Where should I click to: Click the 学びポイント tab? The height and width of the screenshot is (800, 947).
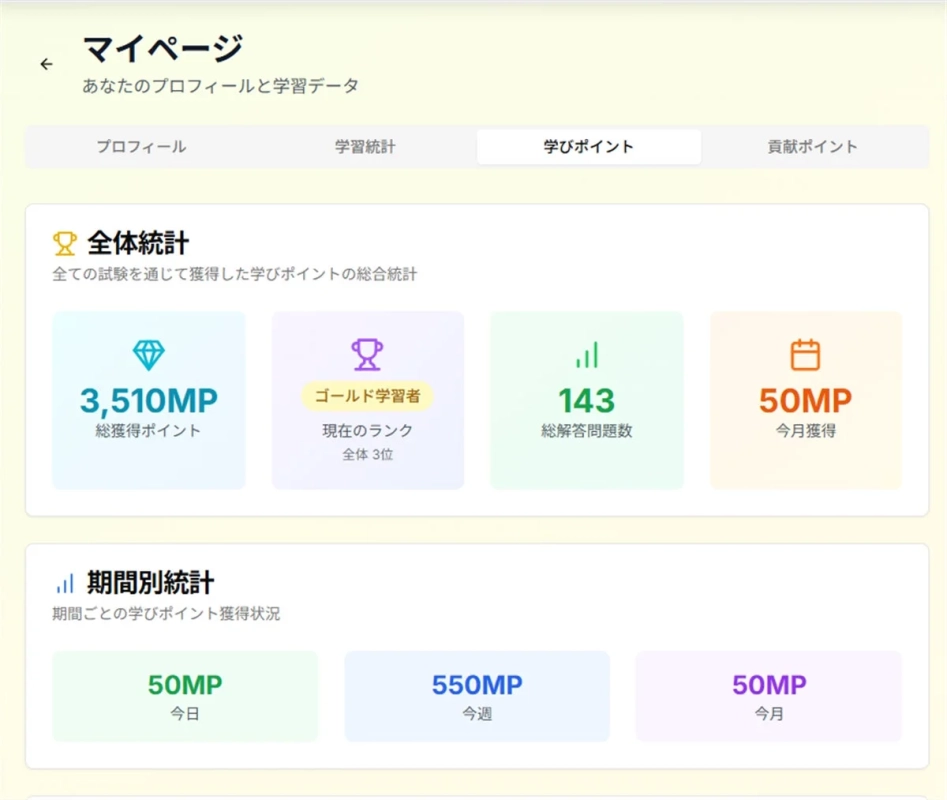(589, 146)
